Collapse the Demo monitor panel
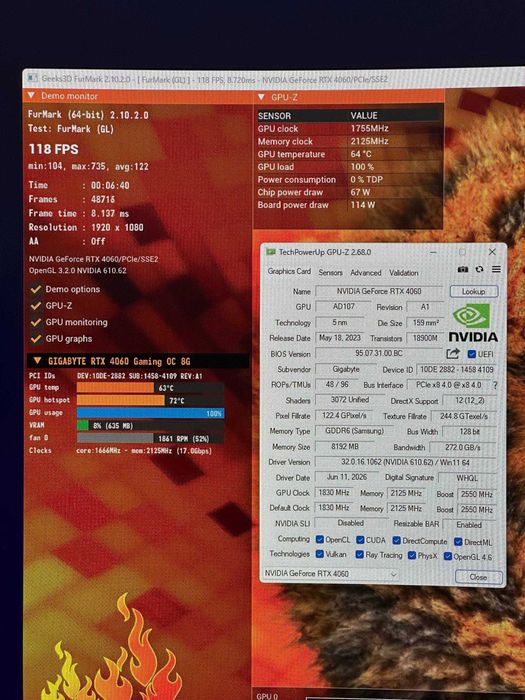This screenshot has height=700, width=525. point(31,96)
